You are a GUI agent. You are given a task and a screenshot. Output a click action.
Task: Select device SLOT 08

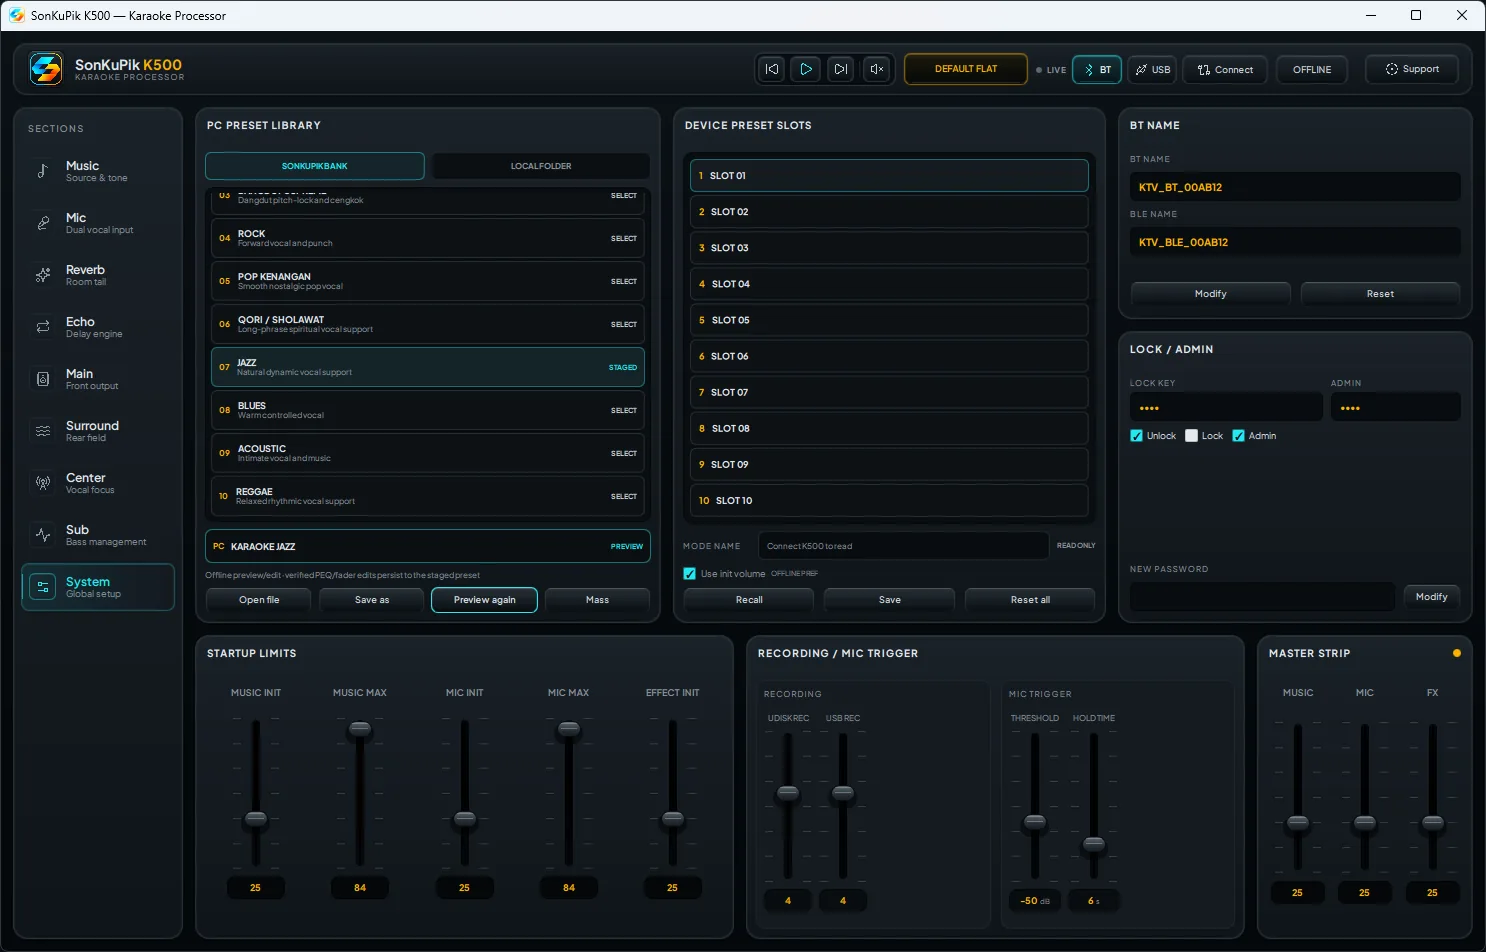click(889, 428)
